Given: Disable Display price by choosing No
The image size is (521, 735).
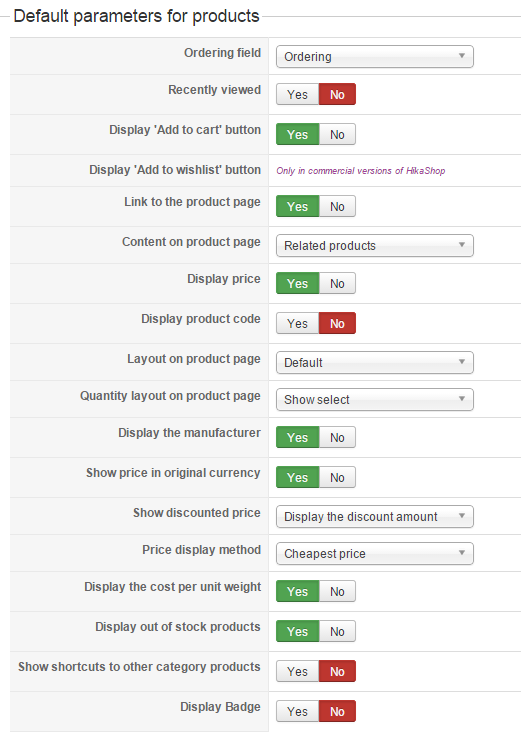Looking at the screenshot, I should 337,284.
